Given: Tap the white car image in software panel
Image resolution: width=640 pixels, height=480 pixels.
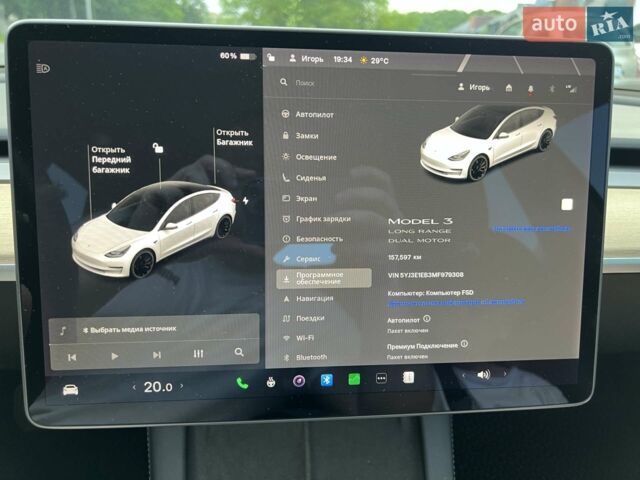Looking at the screenshot, I should pos(488,142).
